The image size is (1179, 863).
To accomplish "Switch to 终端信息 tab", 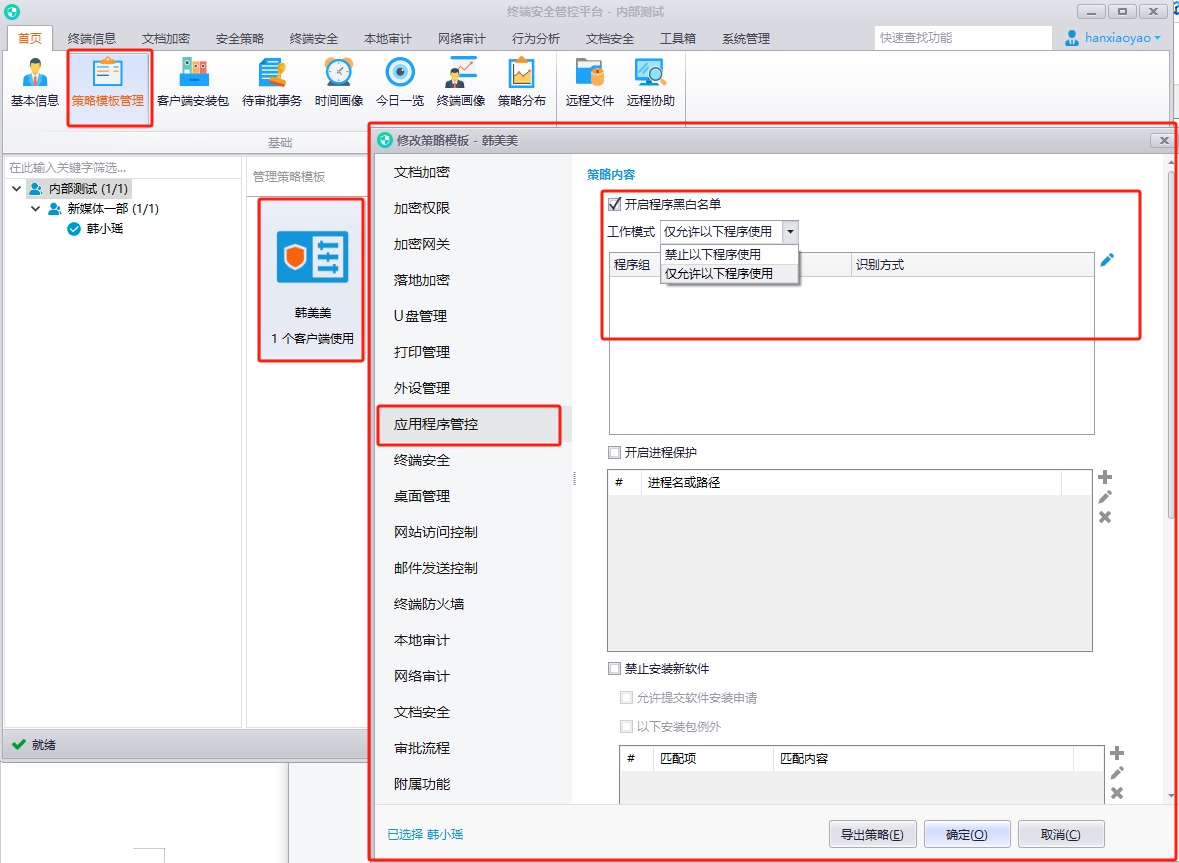I will pos(92,38).
